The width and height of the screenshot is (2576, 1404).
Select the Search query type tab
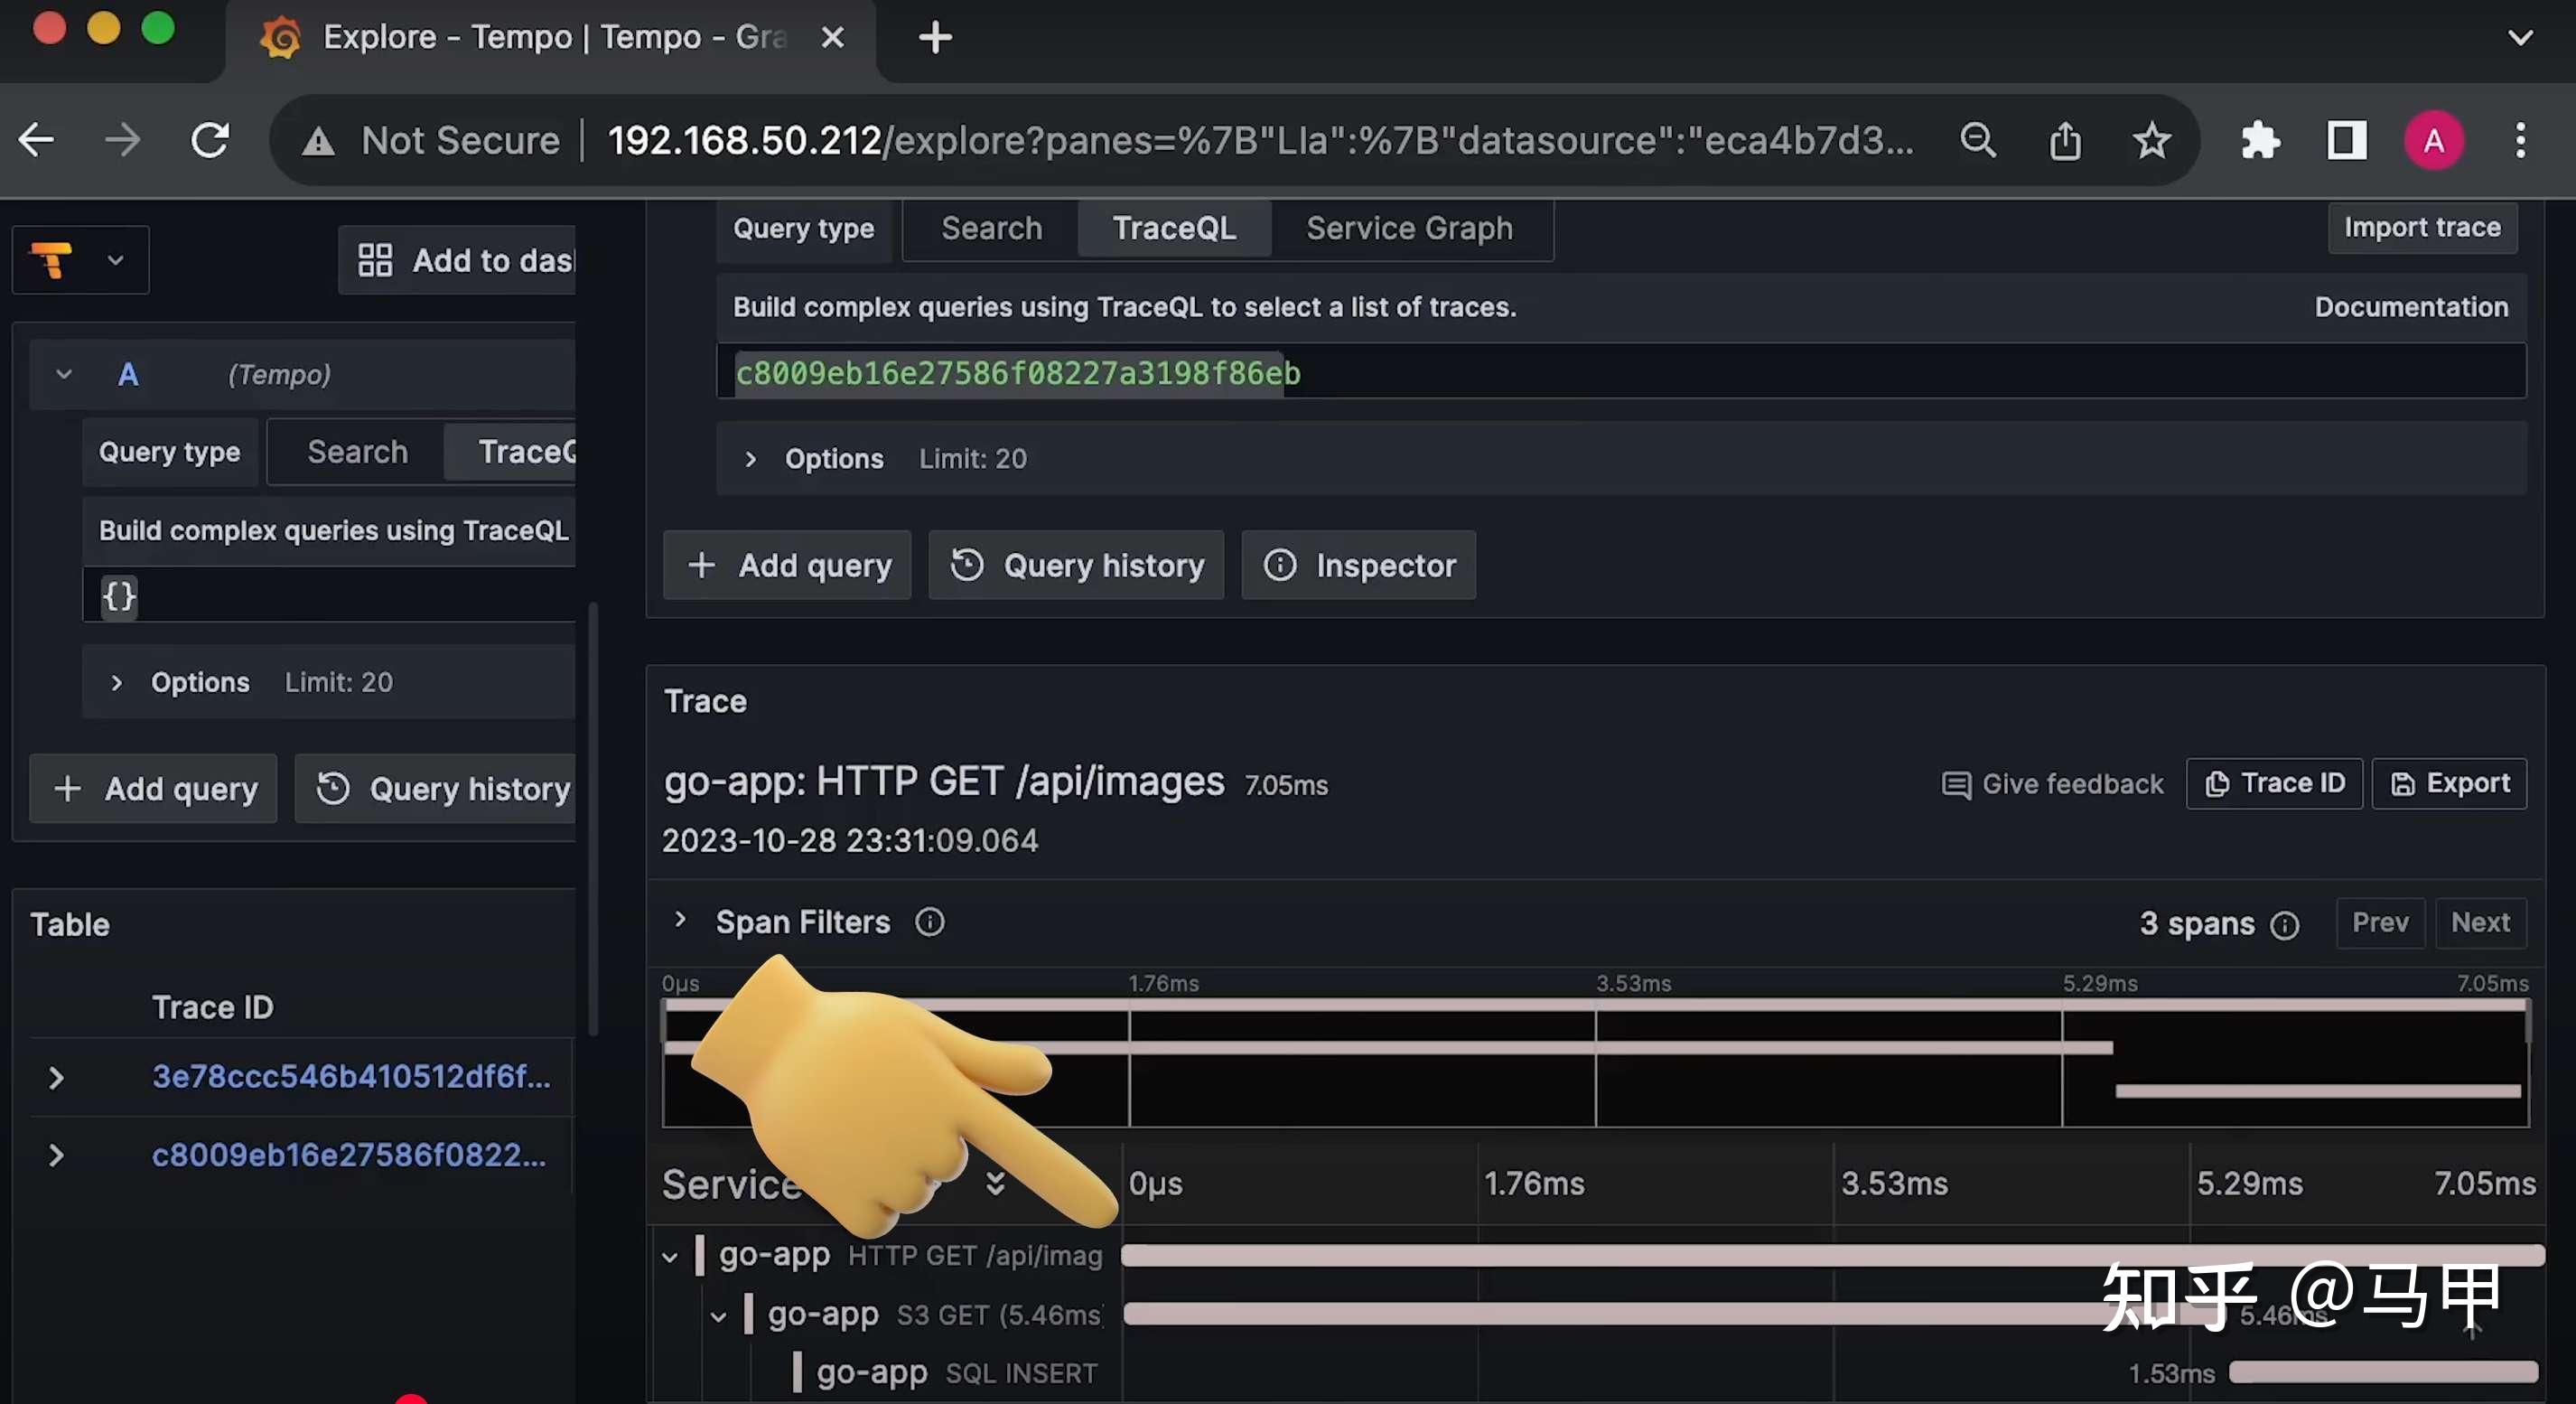coord(990,229)
